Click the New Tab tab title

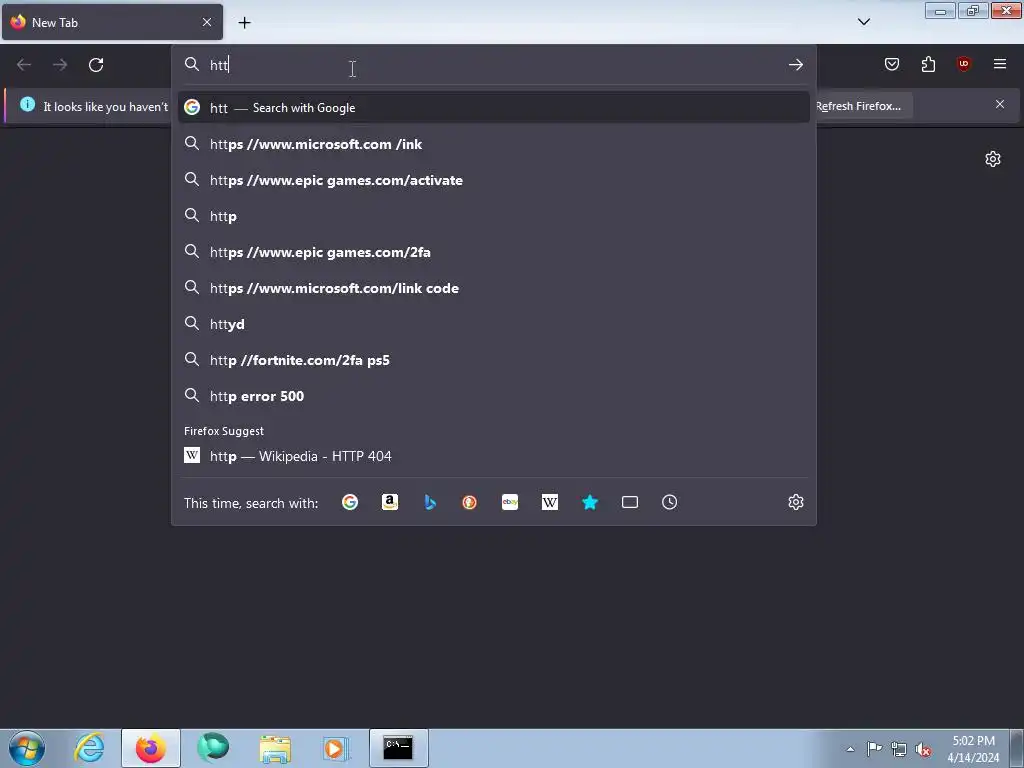click(55, 23)
